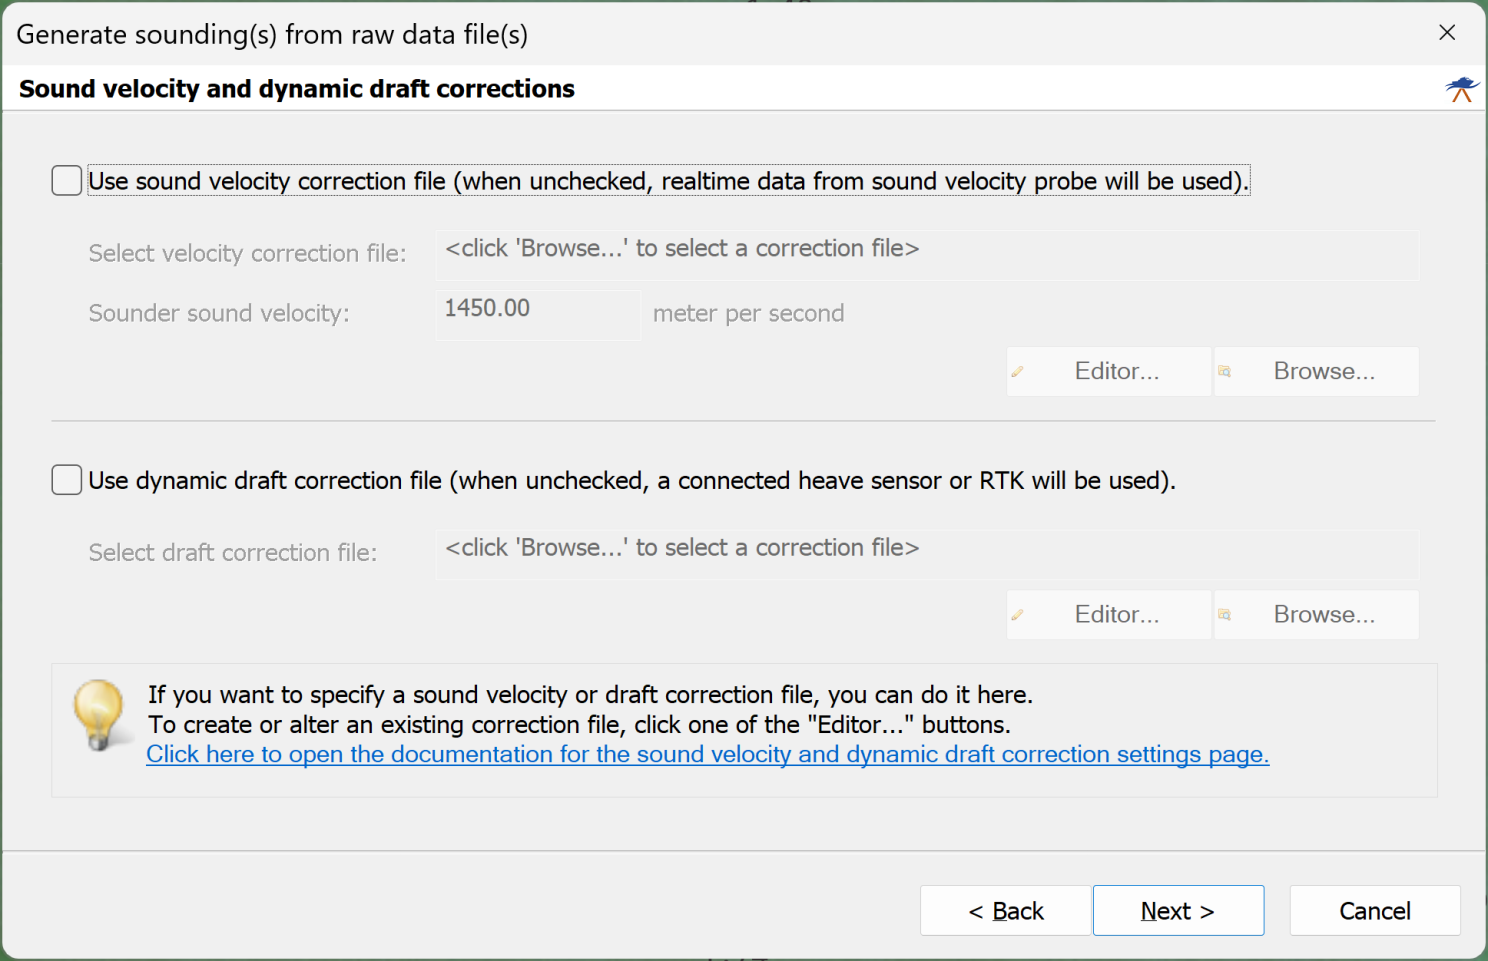This screenshot has height=961, width=1488.
Task: Open Editor for draft correction file
Action: pyautogui.click(x=1109, y=614)
